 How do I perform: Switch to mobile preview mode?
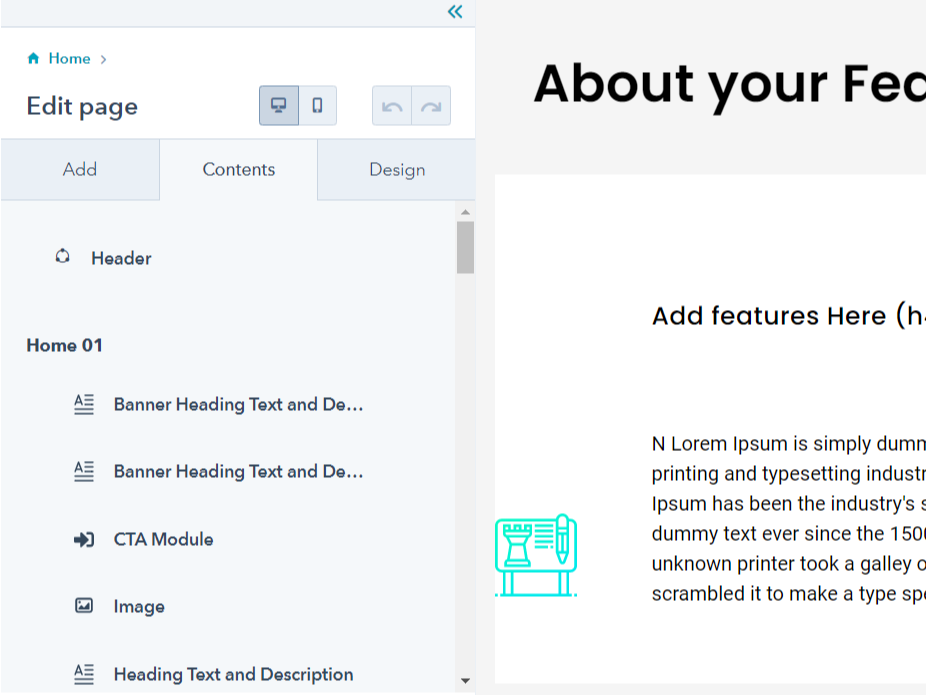tap(317, 106)
